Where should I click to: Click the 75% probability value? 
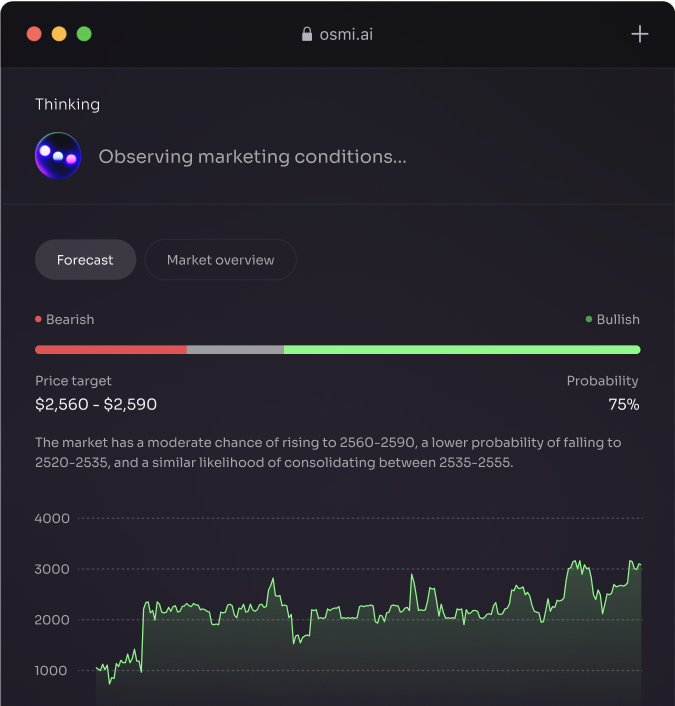click(623, 405)
